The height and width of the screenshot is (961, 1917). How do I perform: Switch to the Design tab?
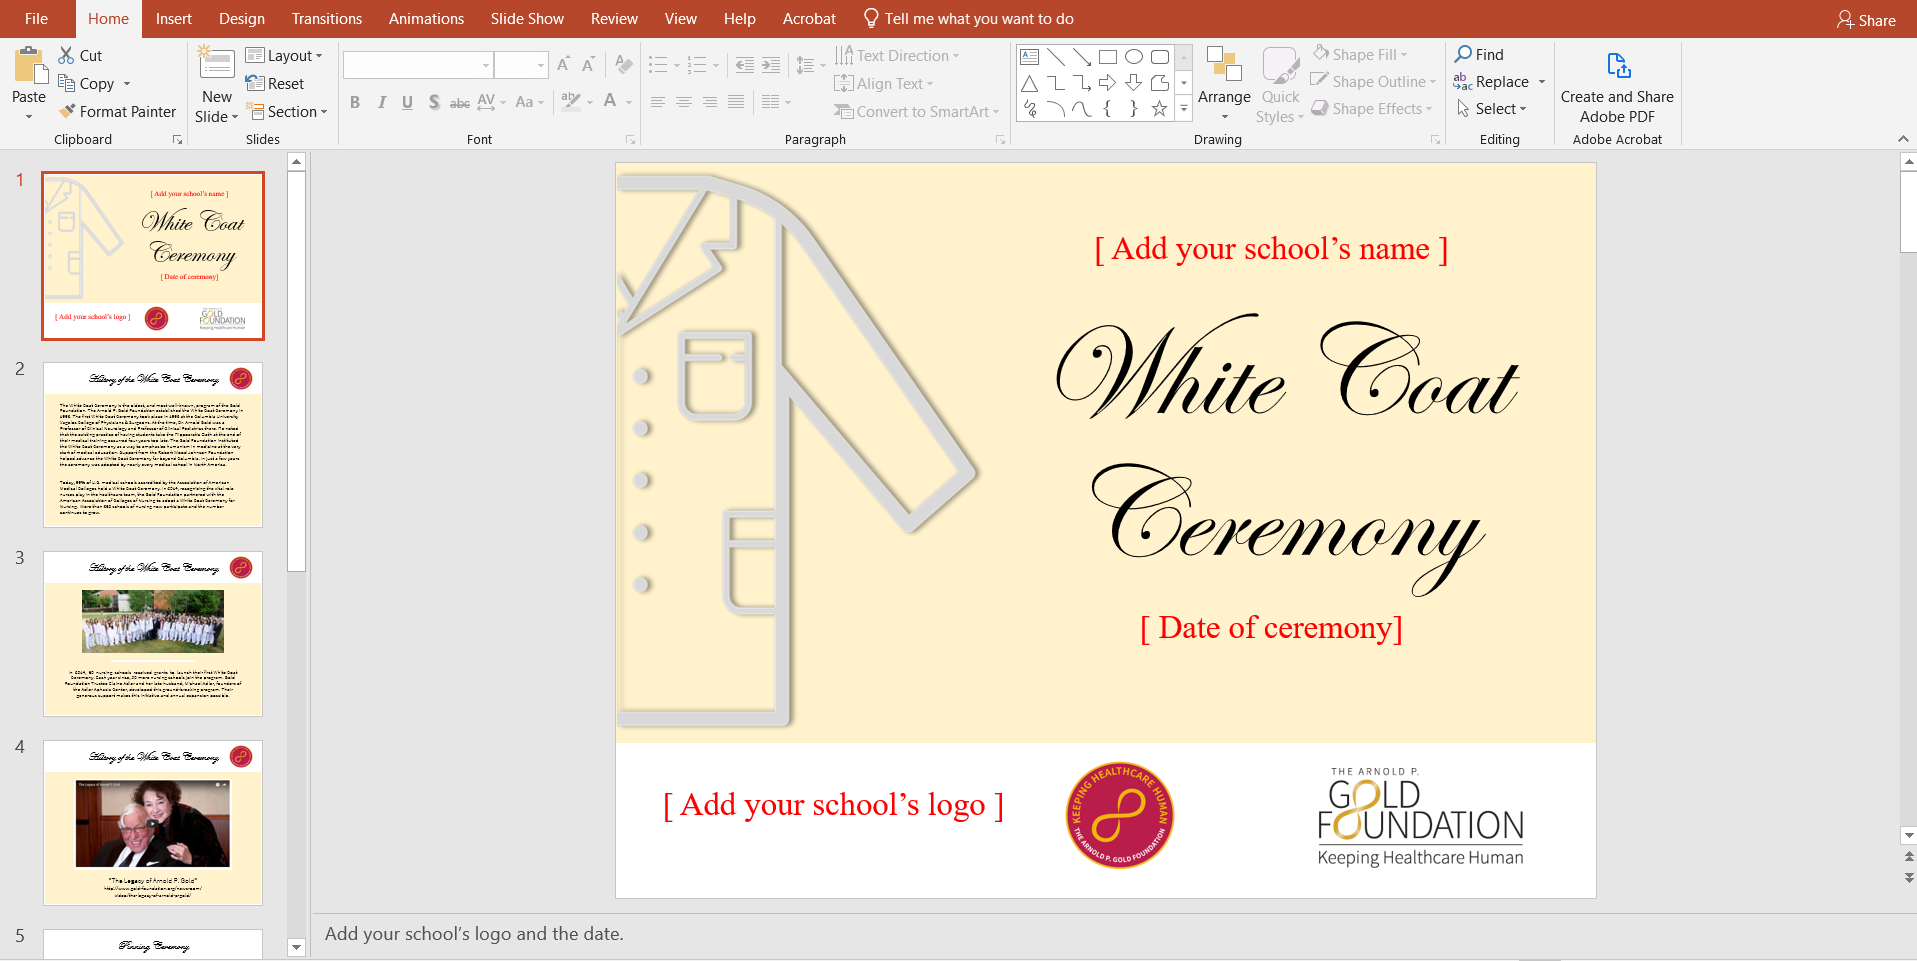pyautogui.click(x=241, y=19)
